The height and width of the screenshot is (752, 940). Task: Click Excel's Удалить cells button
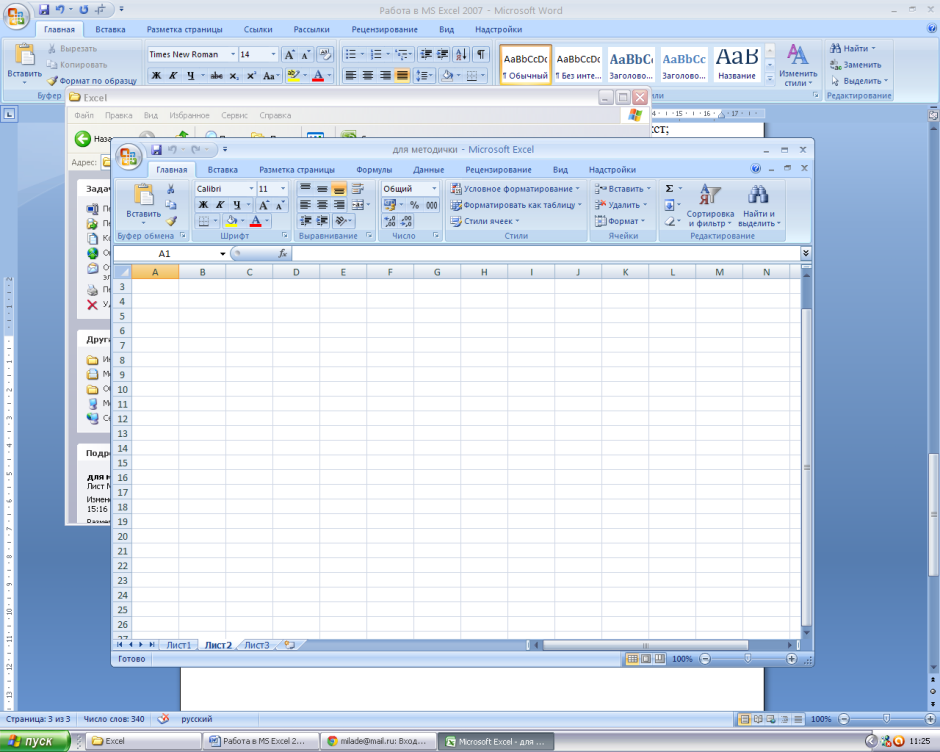(x=620, y=205)
